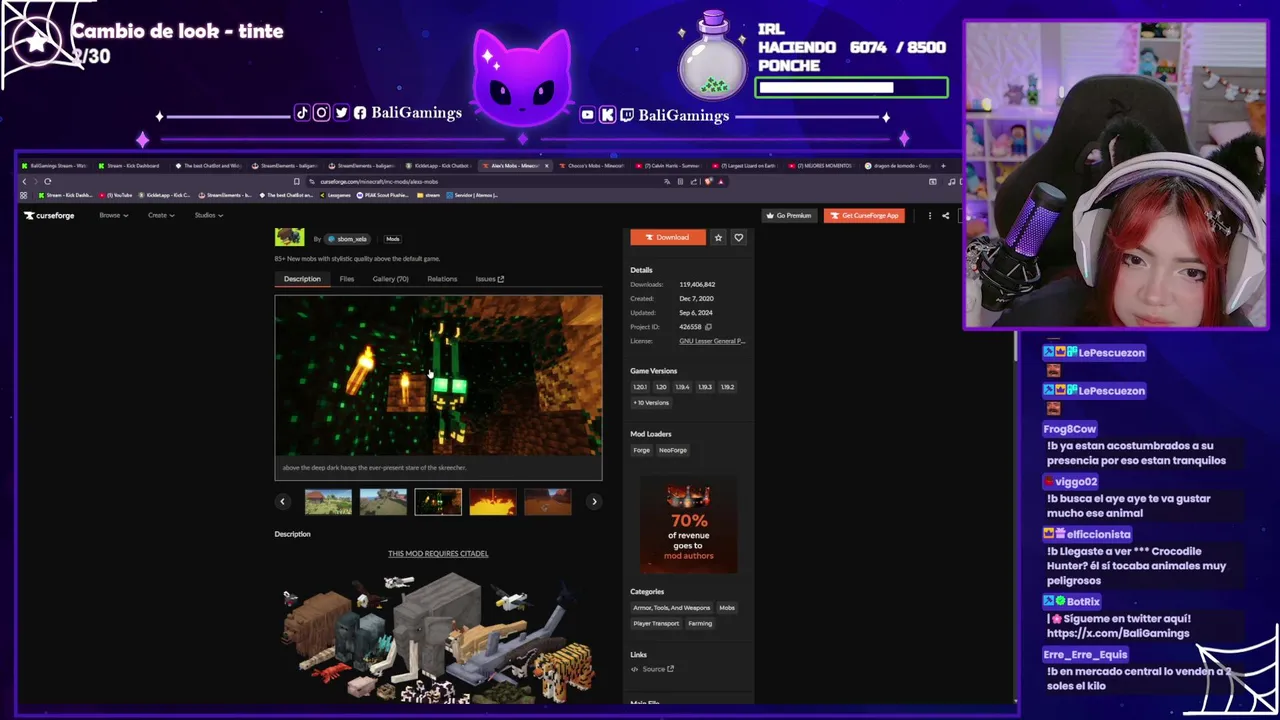The height and width of the screenshot is (720, 1280).
Task: Open the Gallery (70) tab
Action: coord(390,279)
